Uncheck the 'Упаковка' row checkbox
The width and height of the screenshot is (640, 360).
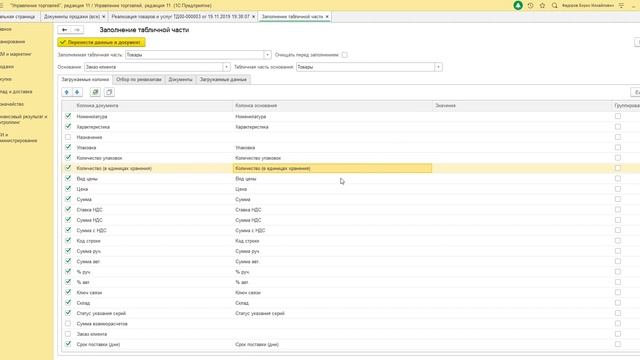68,147
